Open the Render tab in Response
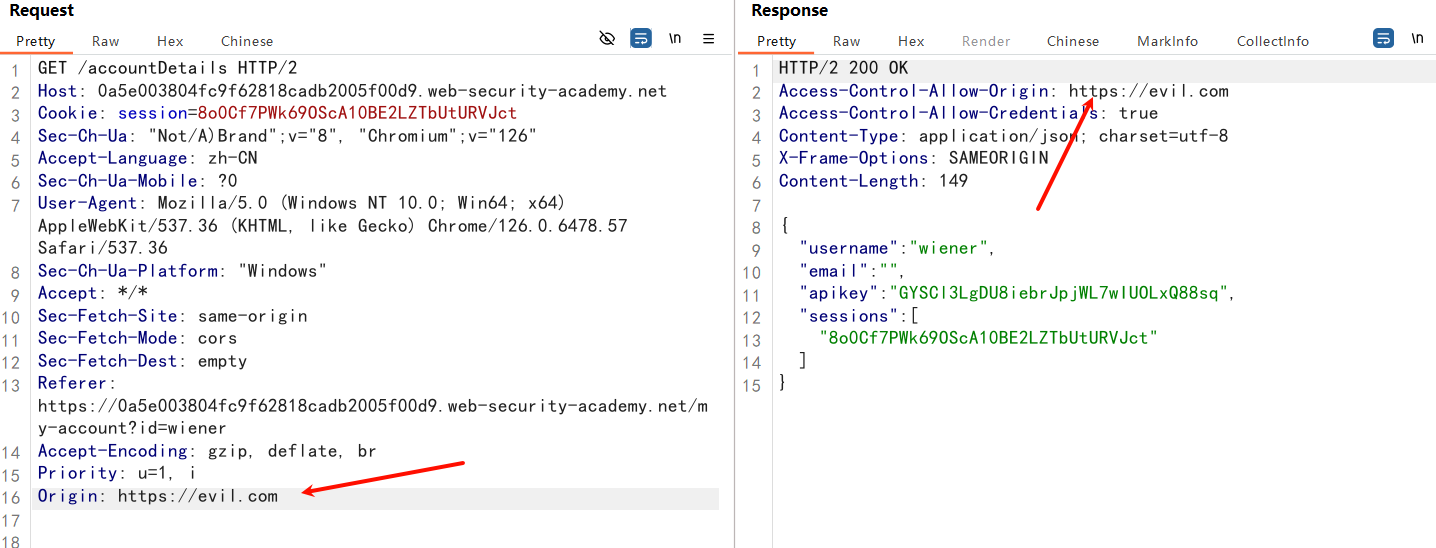The image size is (1436, 548). (x=986, y=41)
